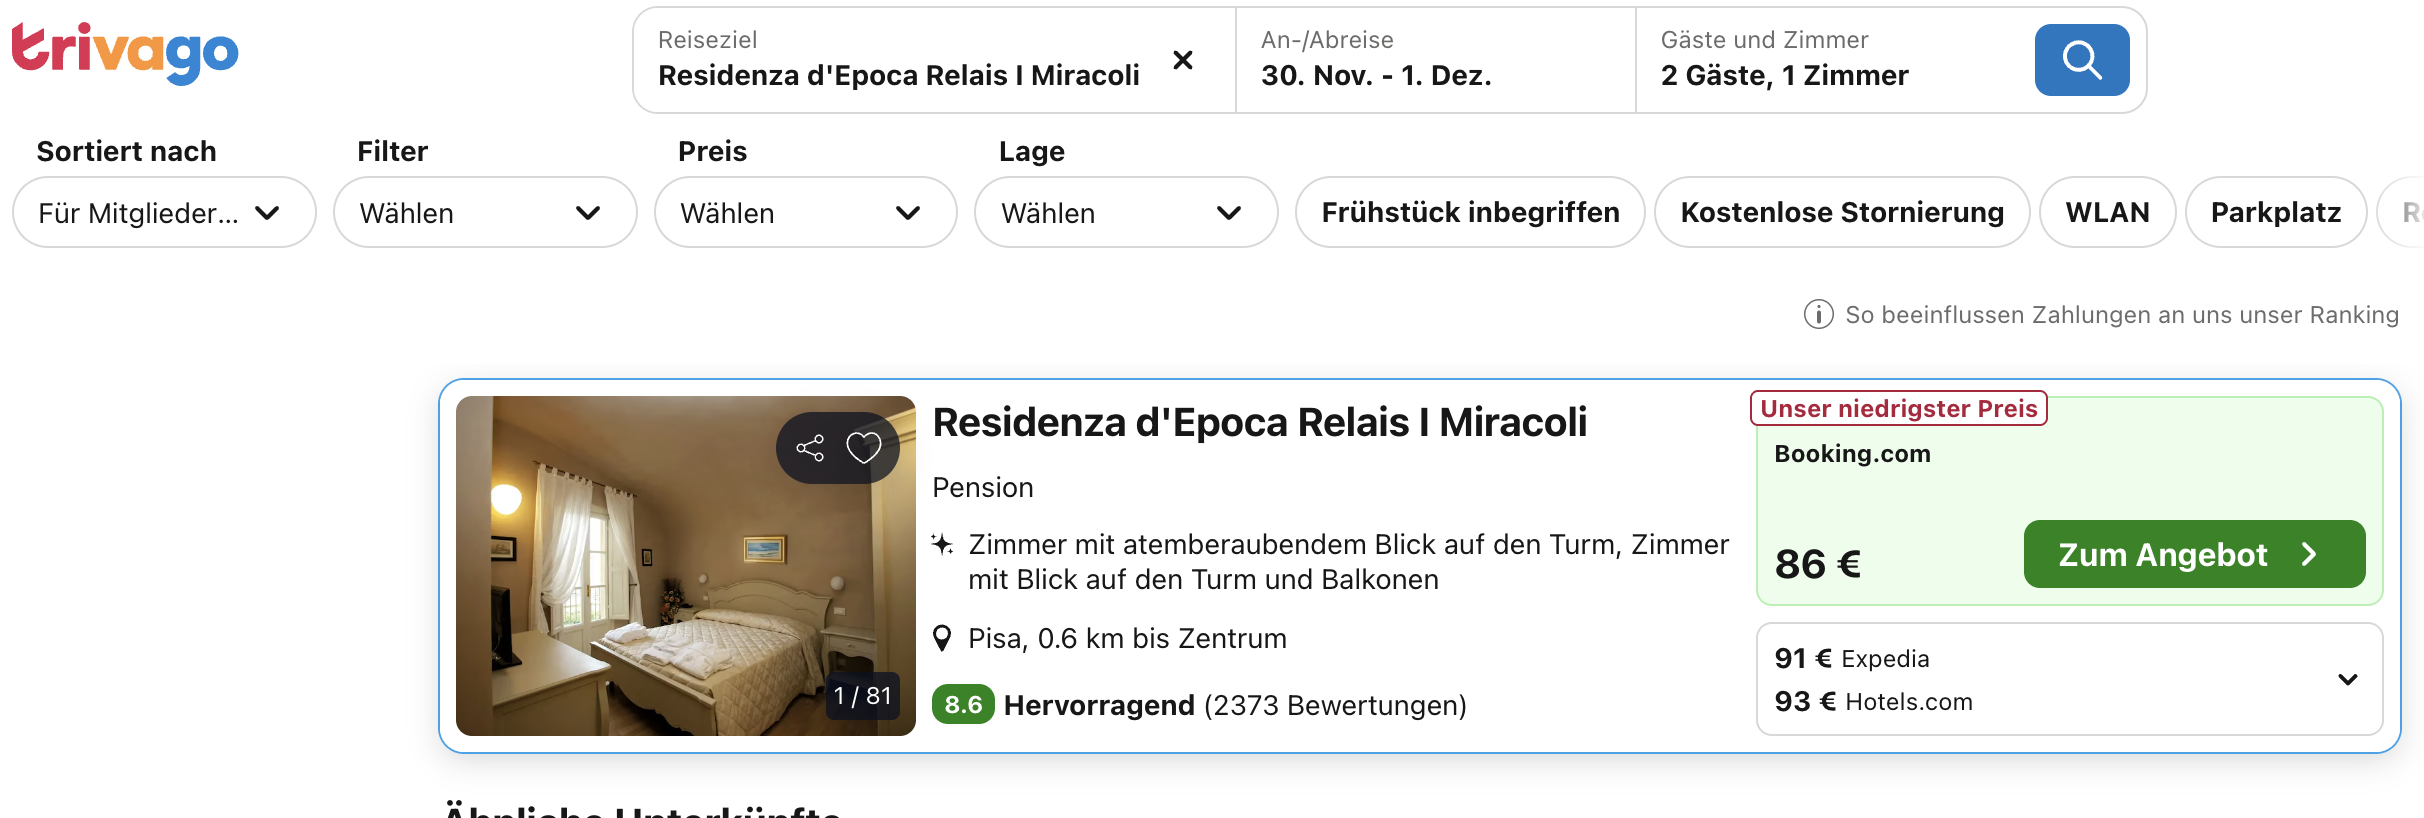The height and width of the screenshot is (818, 2424).
Task: Open the hotel title Residenza d'Epoca Relais I Miracoli
Action: click(x=1259, y=423)
